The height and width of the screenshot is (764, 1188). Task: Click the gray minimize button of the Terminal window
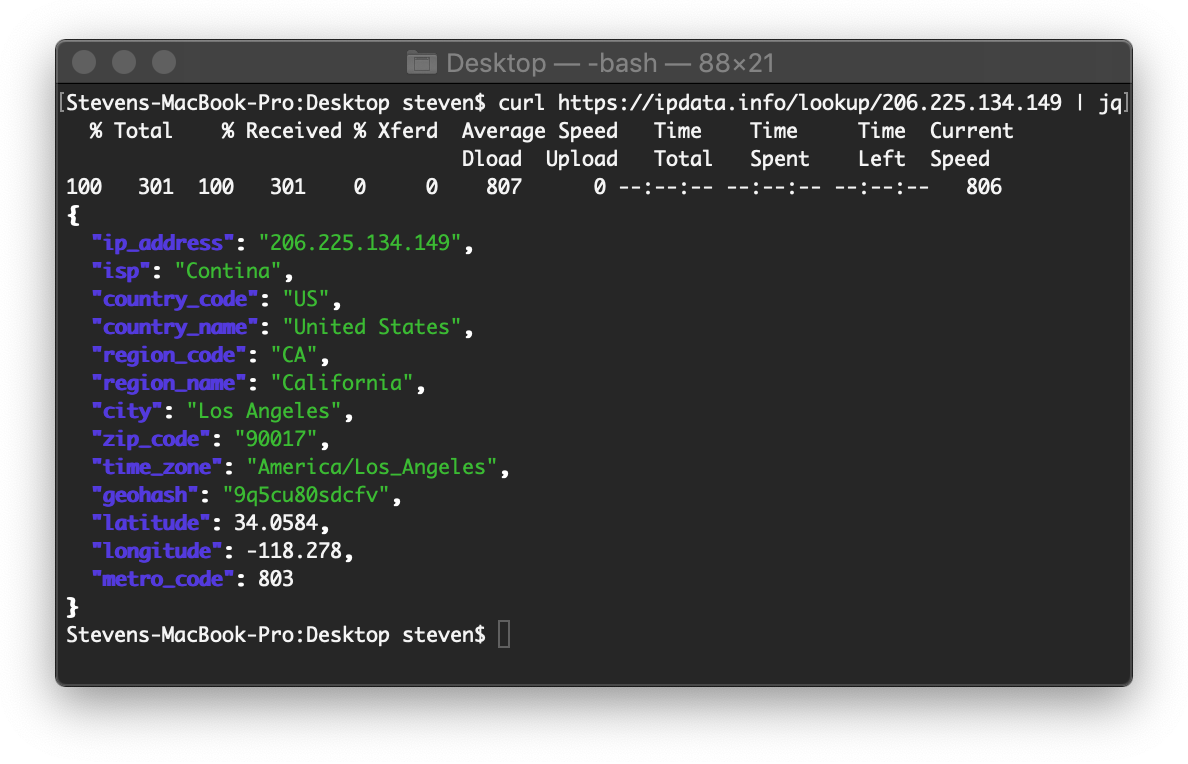point(123,62)
